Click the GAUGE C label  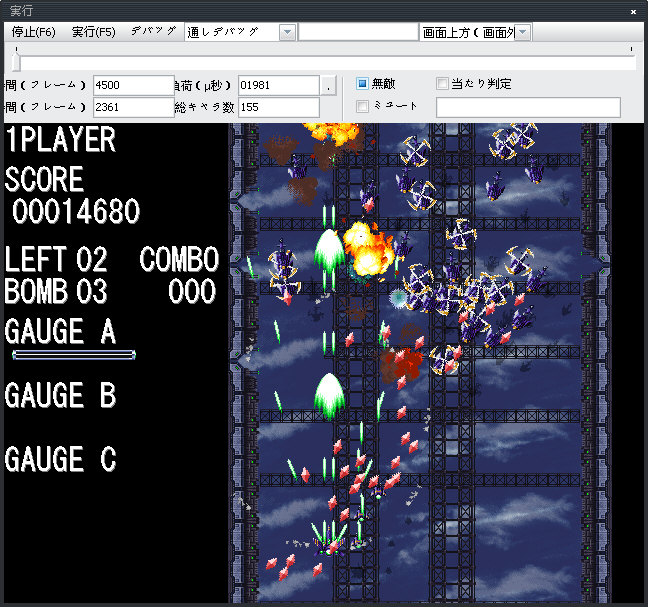(x=61, y=459)
